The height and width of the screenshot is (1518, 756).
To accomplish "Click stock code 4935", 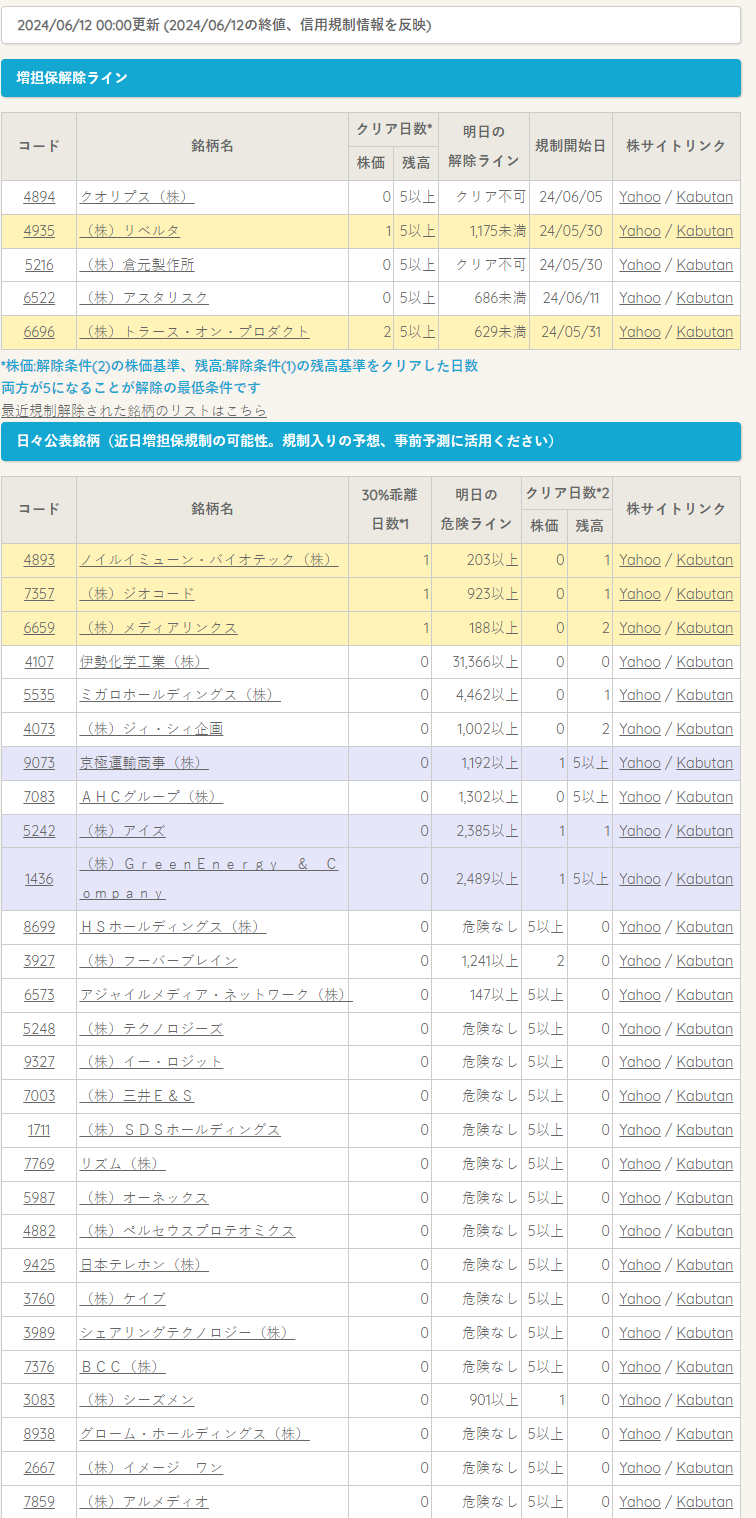I will (x=39, y=231).
